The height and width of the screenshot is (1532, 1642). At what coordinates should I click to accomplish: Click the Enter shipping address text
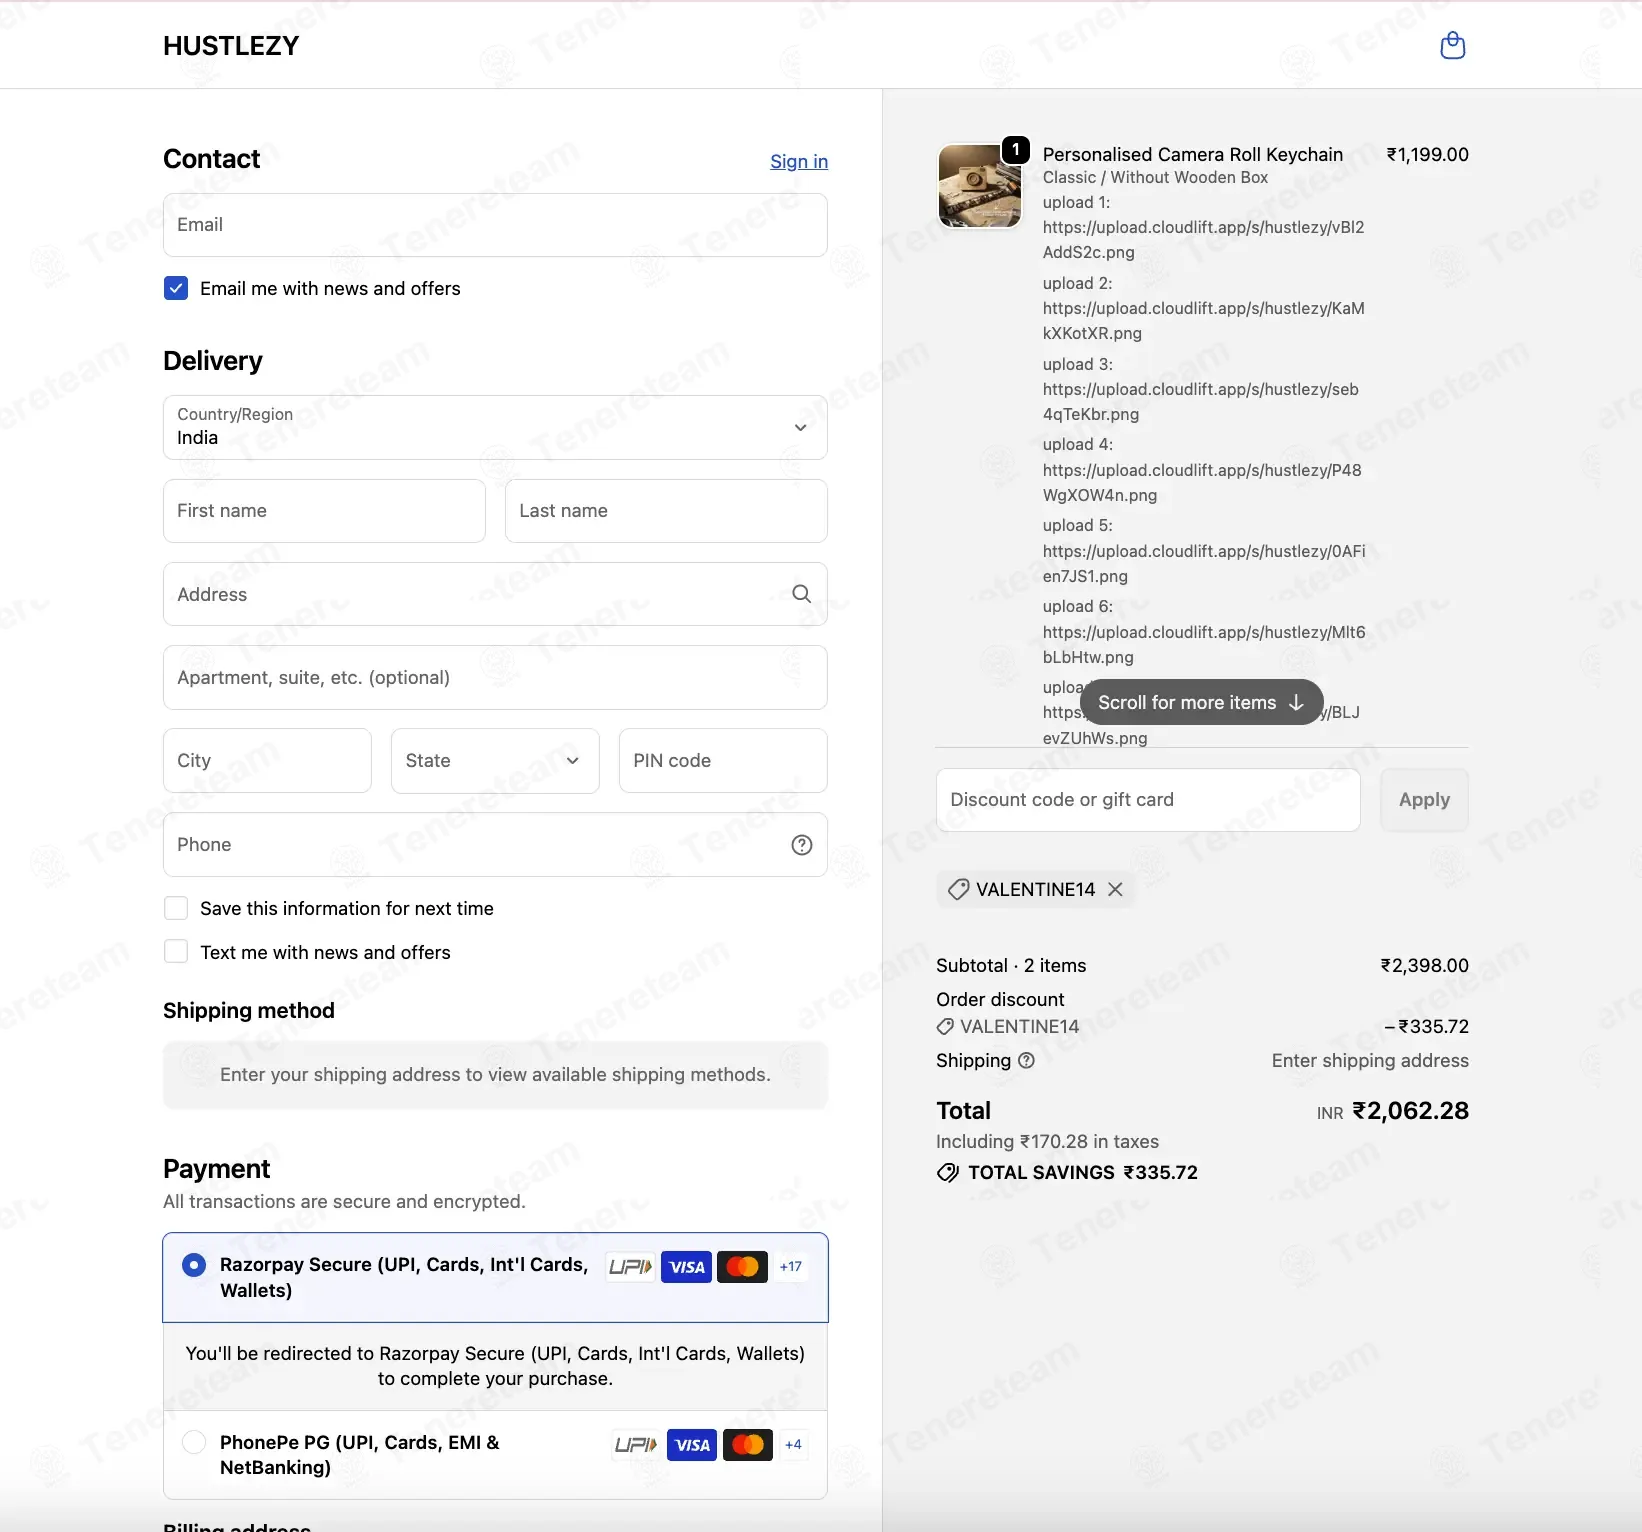(x=1370, y=1061)
